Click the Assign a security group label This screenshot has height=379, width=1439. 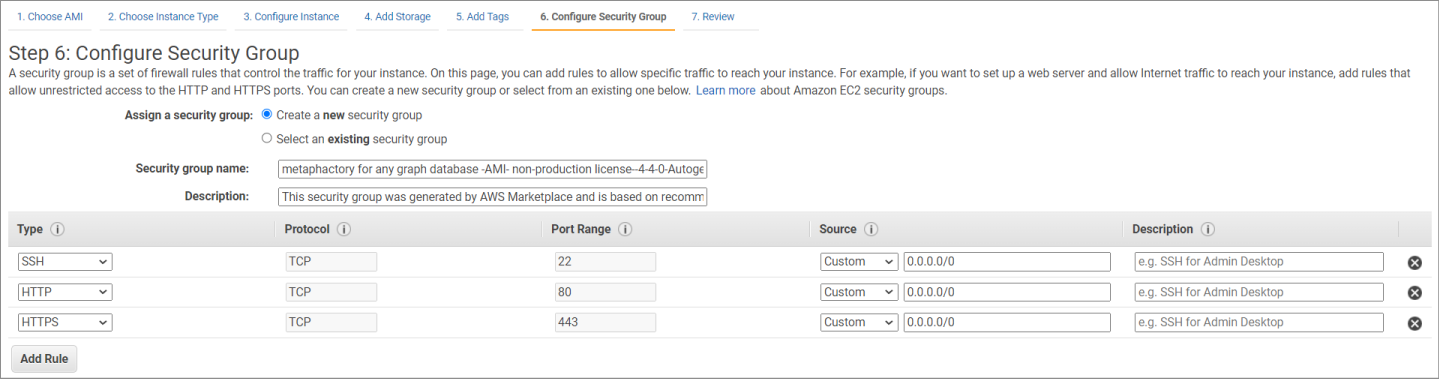(x=189, y=115)
